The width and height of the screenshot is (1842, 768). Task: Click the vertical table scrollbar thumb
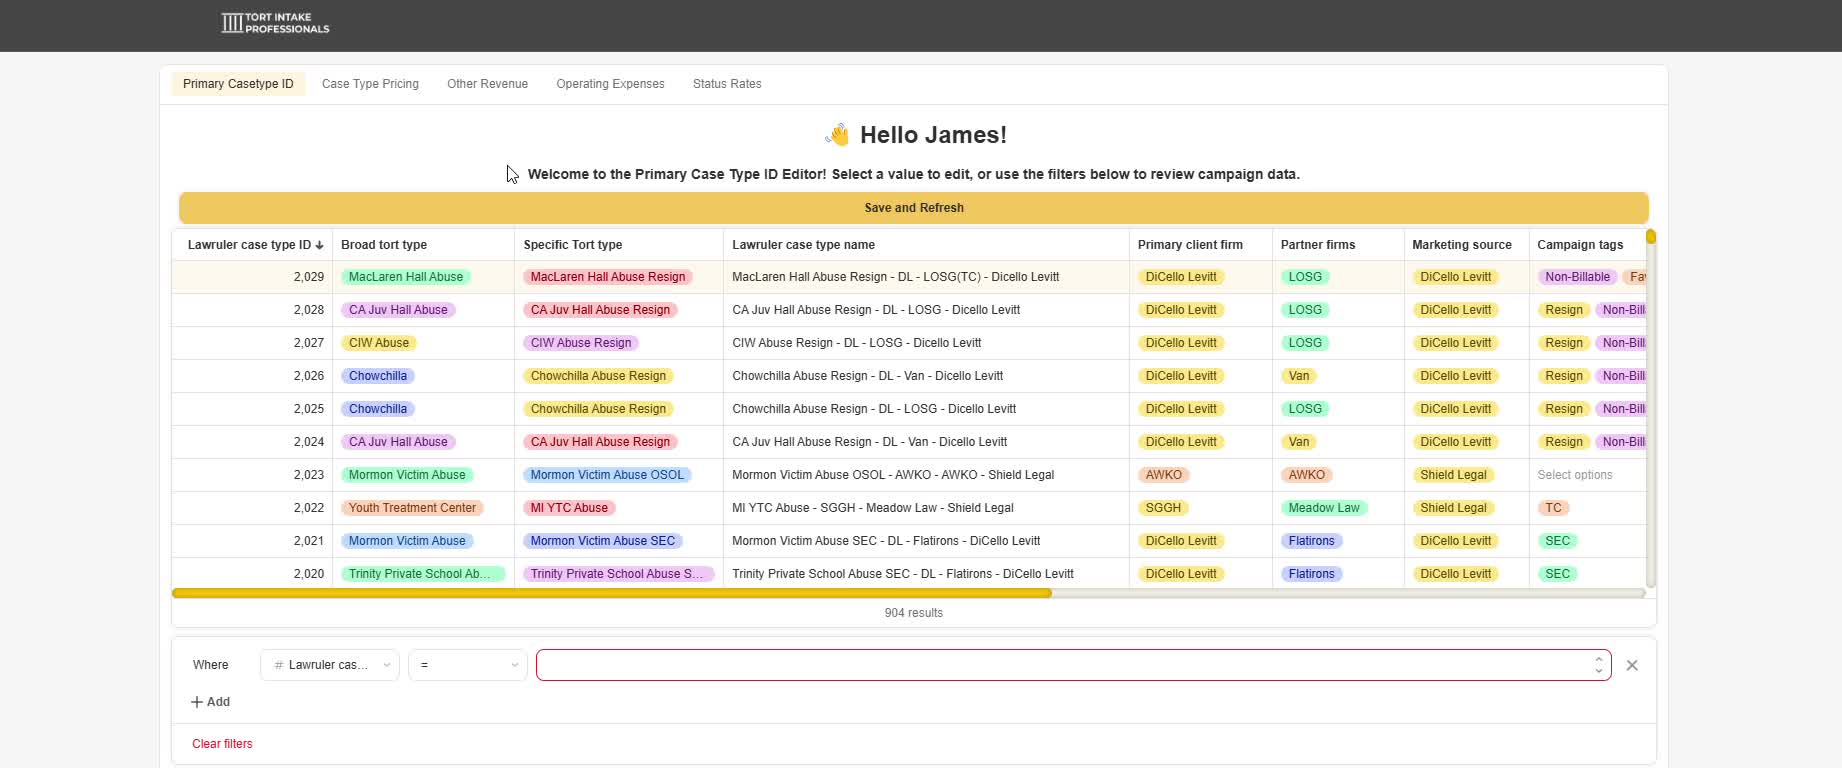[1651, 237]
